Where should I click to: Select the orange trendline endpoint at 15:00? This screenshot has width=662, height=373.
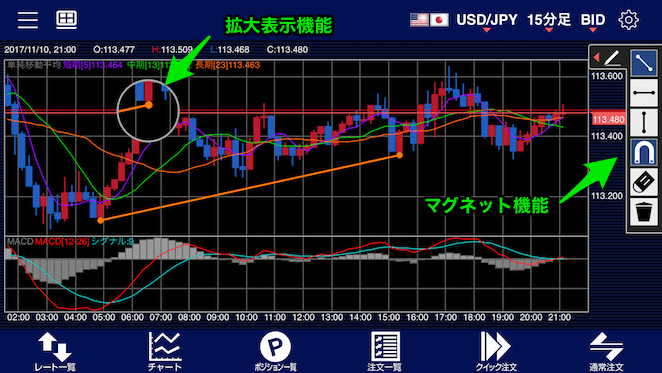[399, 155]
